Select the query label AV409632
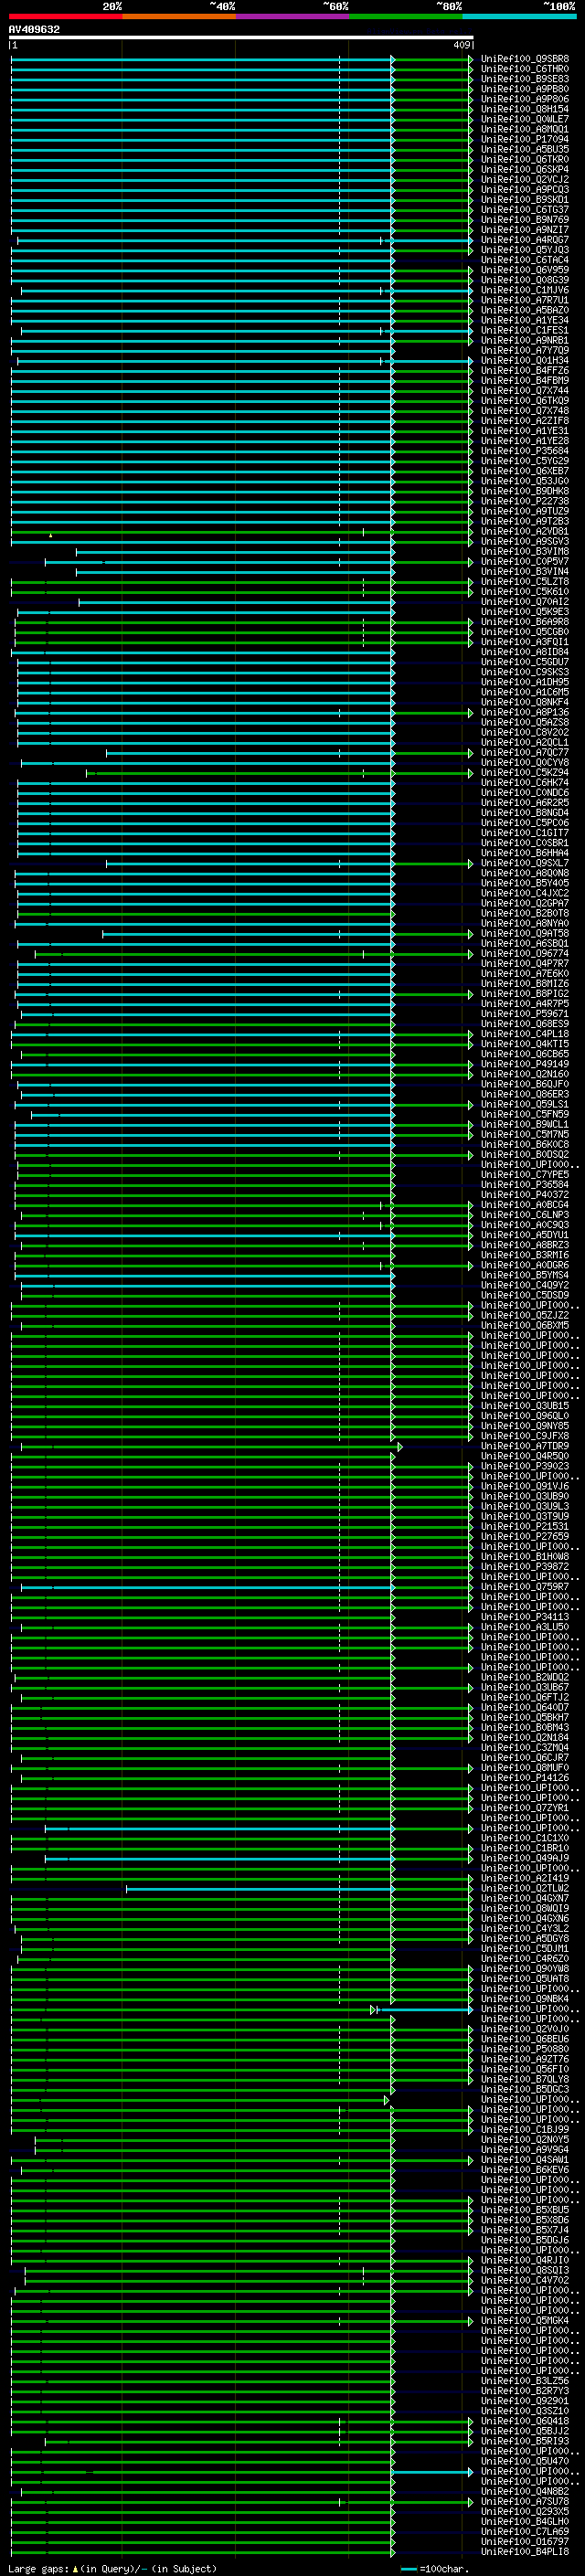585x2576 pixels. tap(34, 29)
